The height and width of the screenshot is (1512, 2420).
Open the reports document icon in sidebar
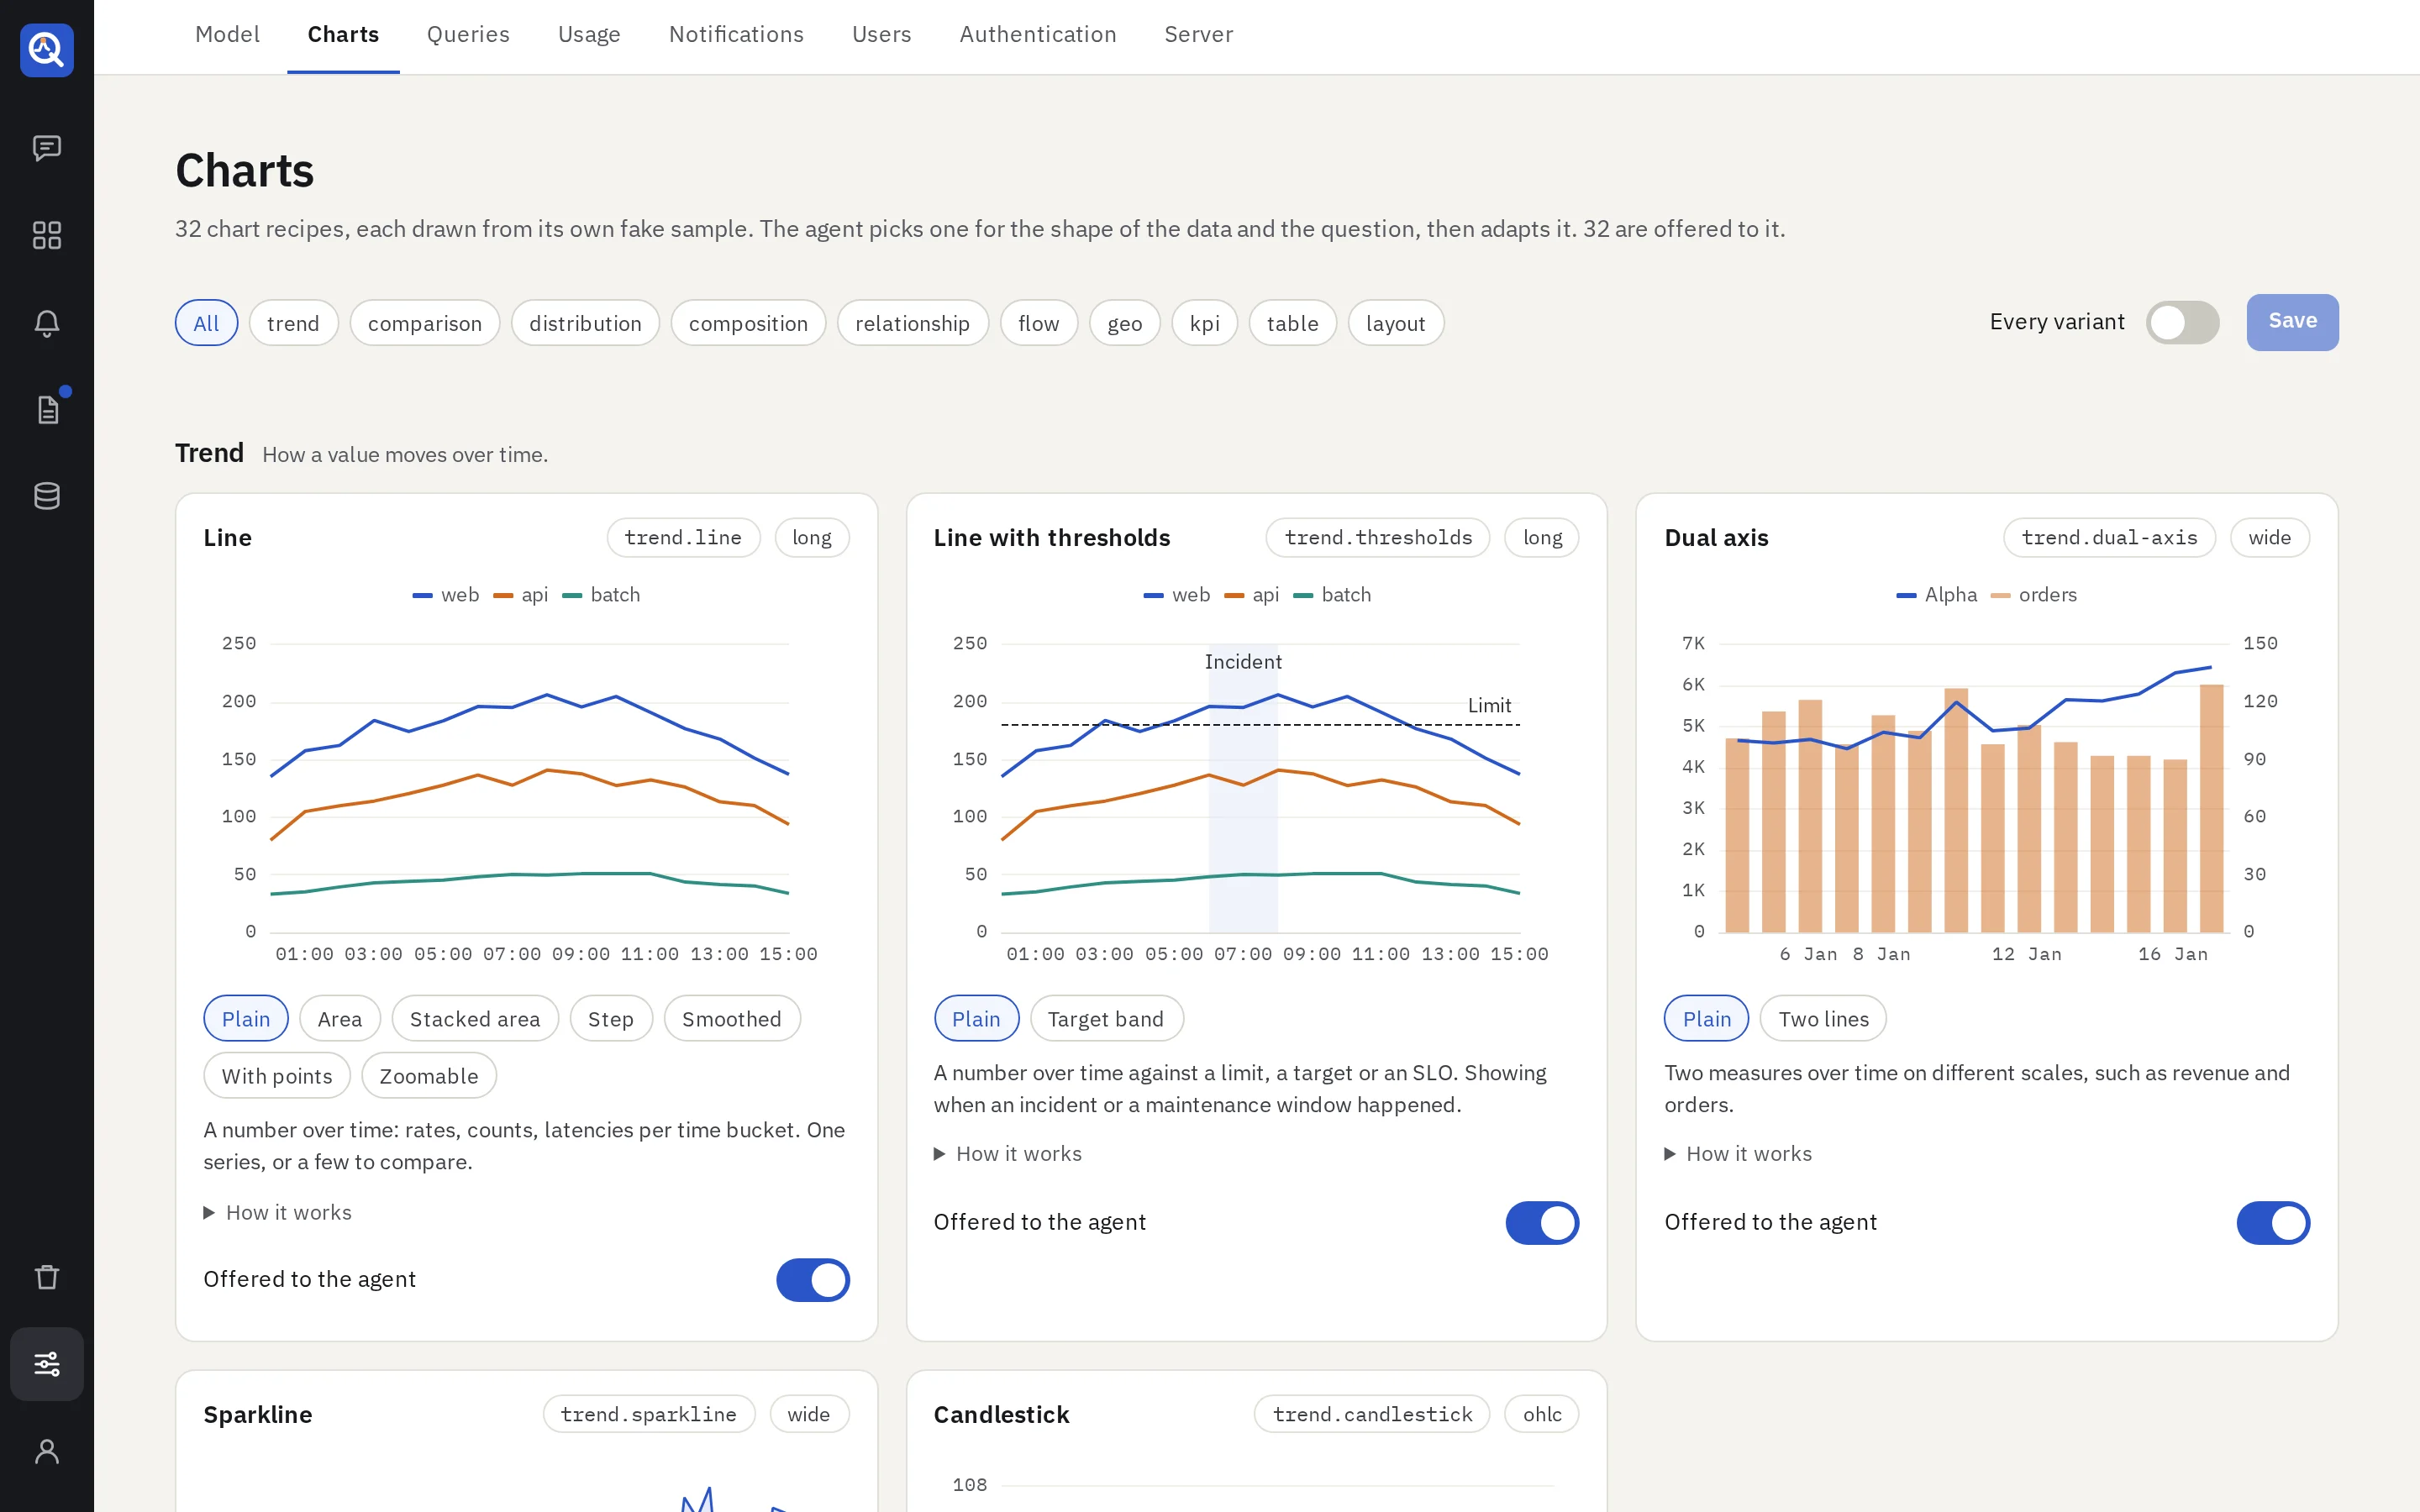[47, 410]
